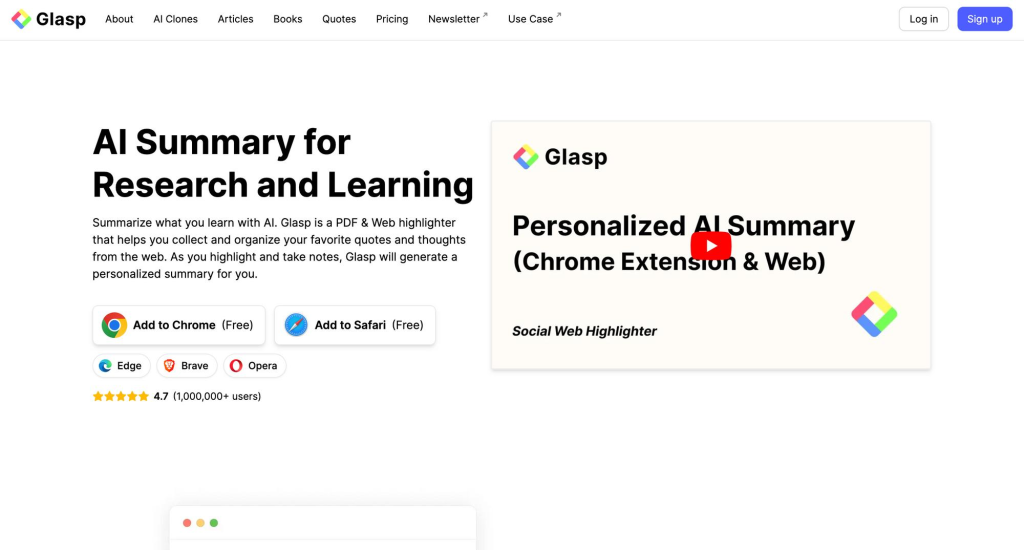View the Pricing page
Screen dimensions: 1024x550
392,19
